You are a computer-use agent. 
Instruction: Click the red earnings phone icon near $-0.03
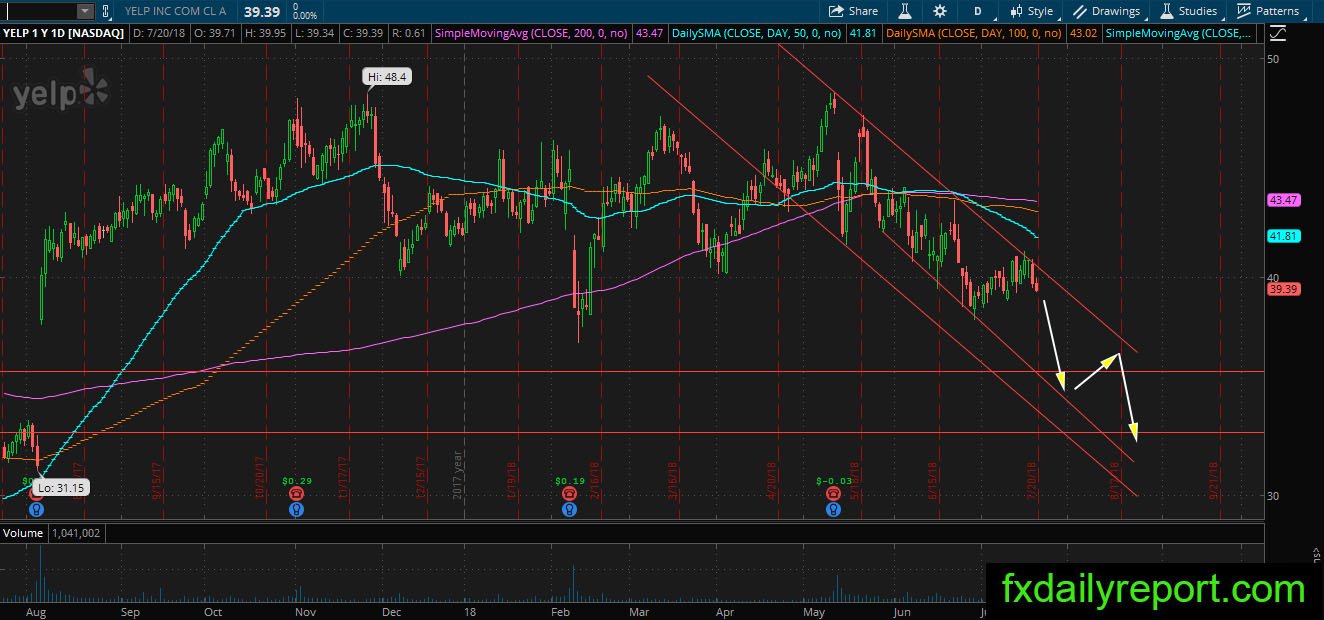833,494
